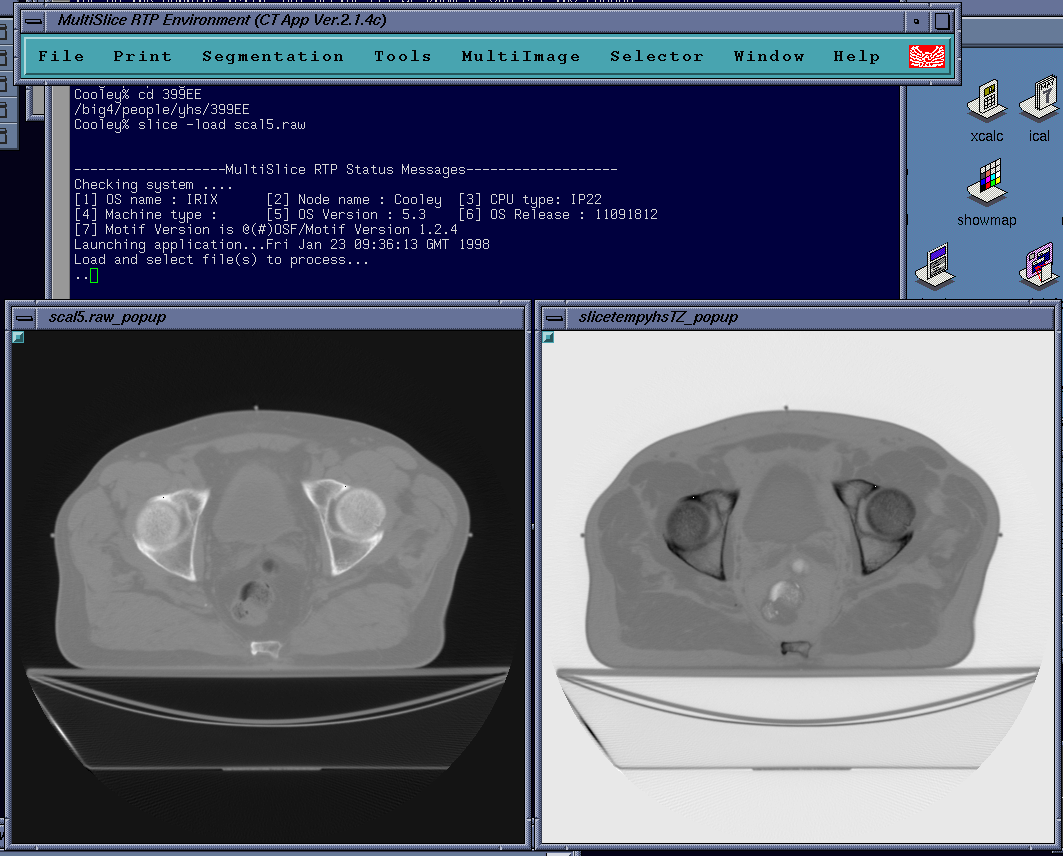
Task: Click the "/big4/people/yhs/399EE" path line
Action: point(161,110)
